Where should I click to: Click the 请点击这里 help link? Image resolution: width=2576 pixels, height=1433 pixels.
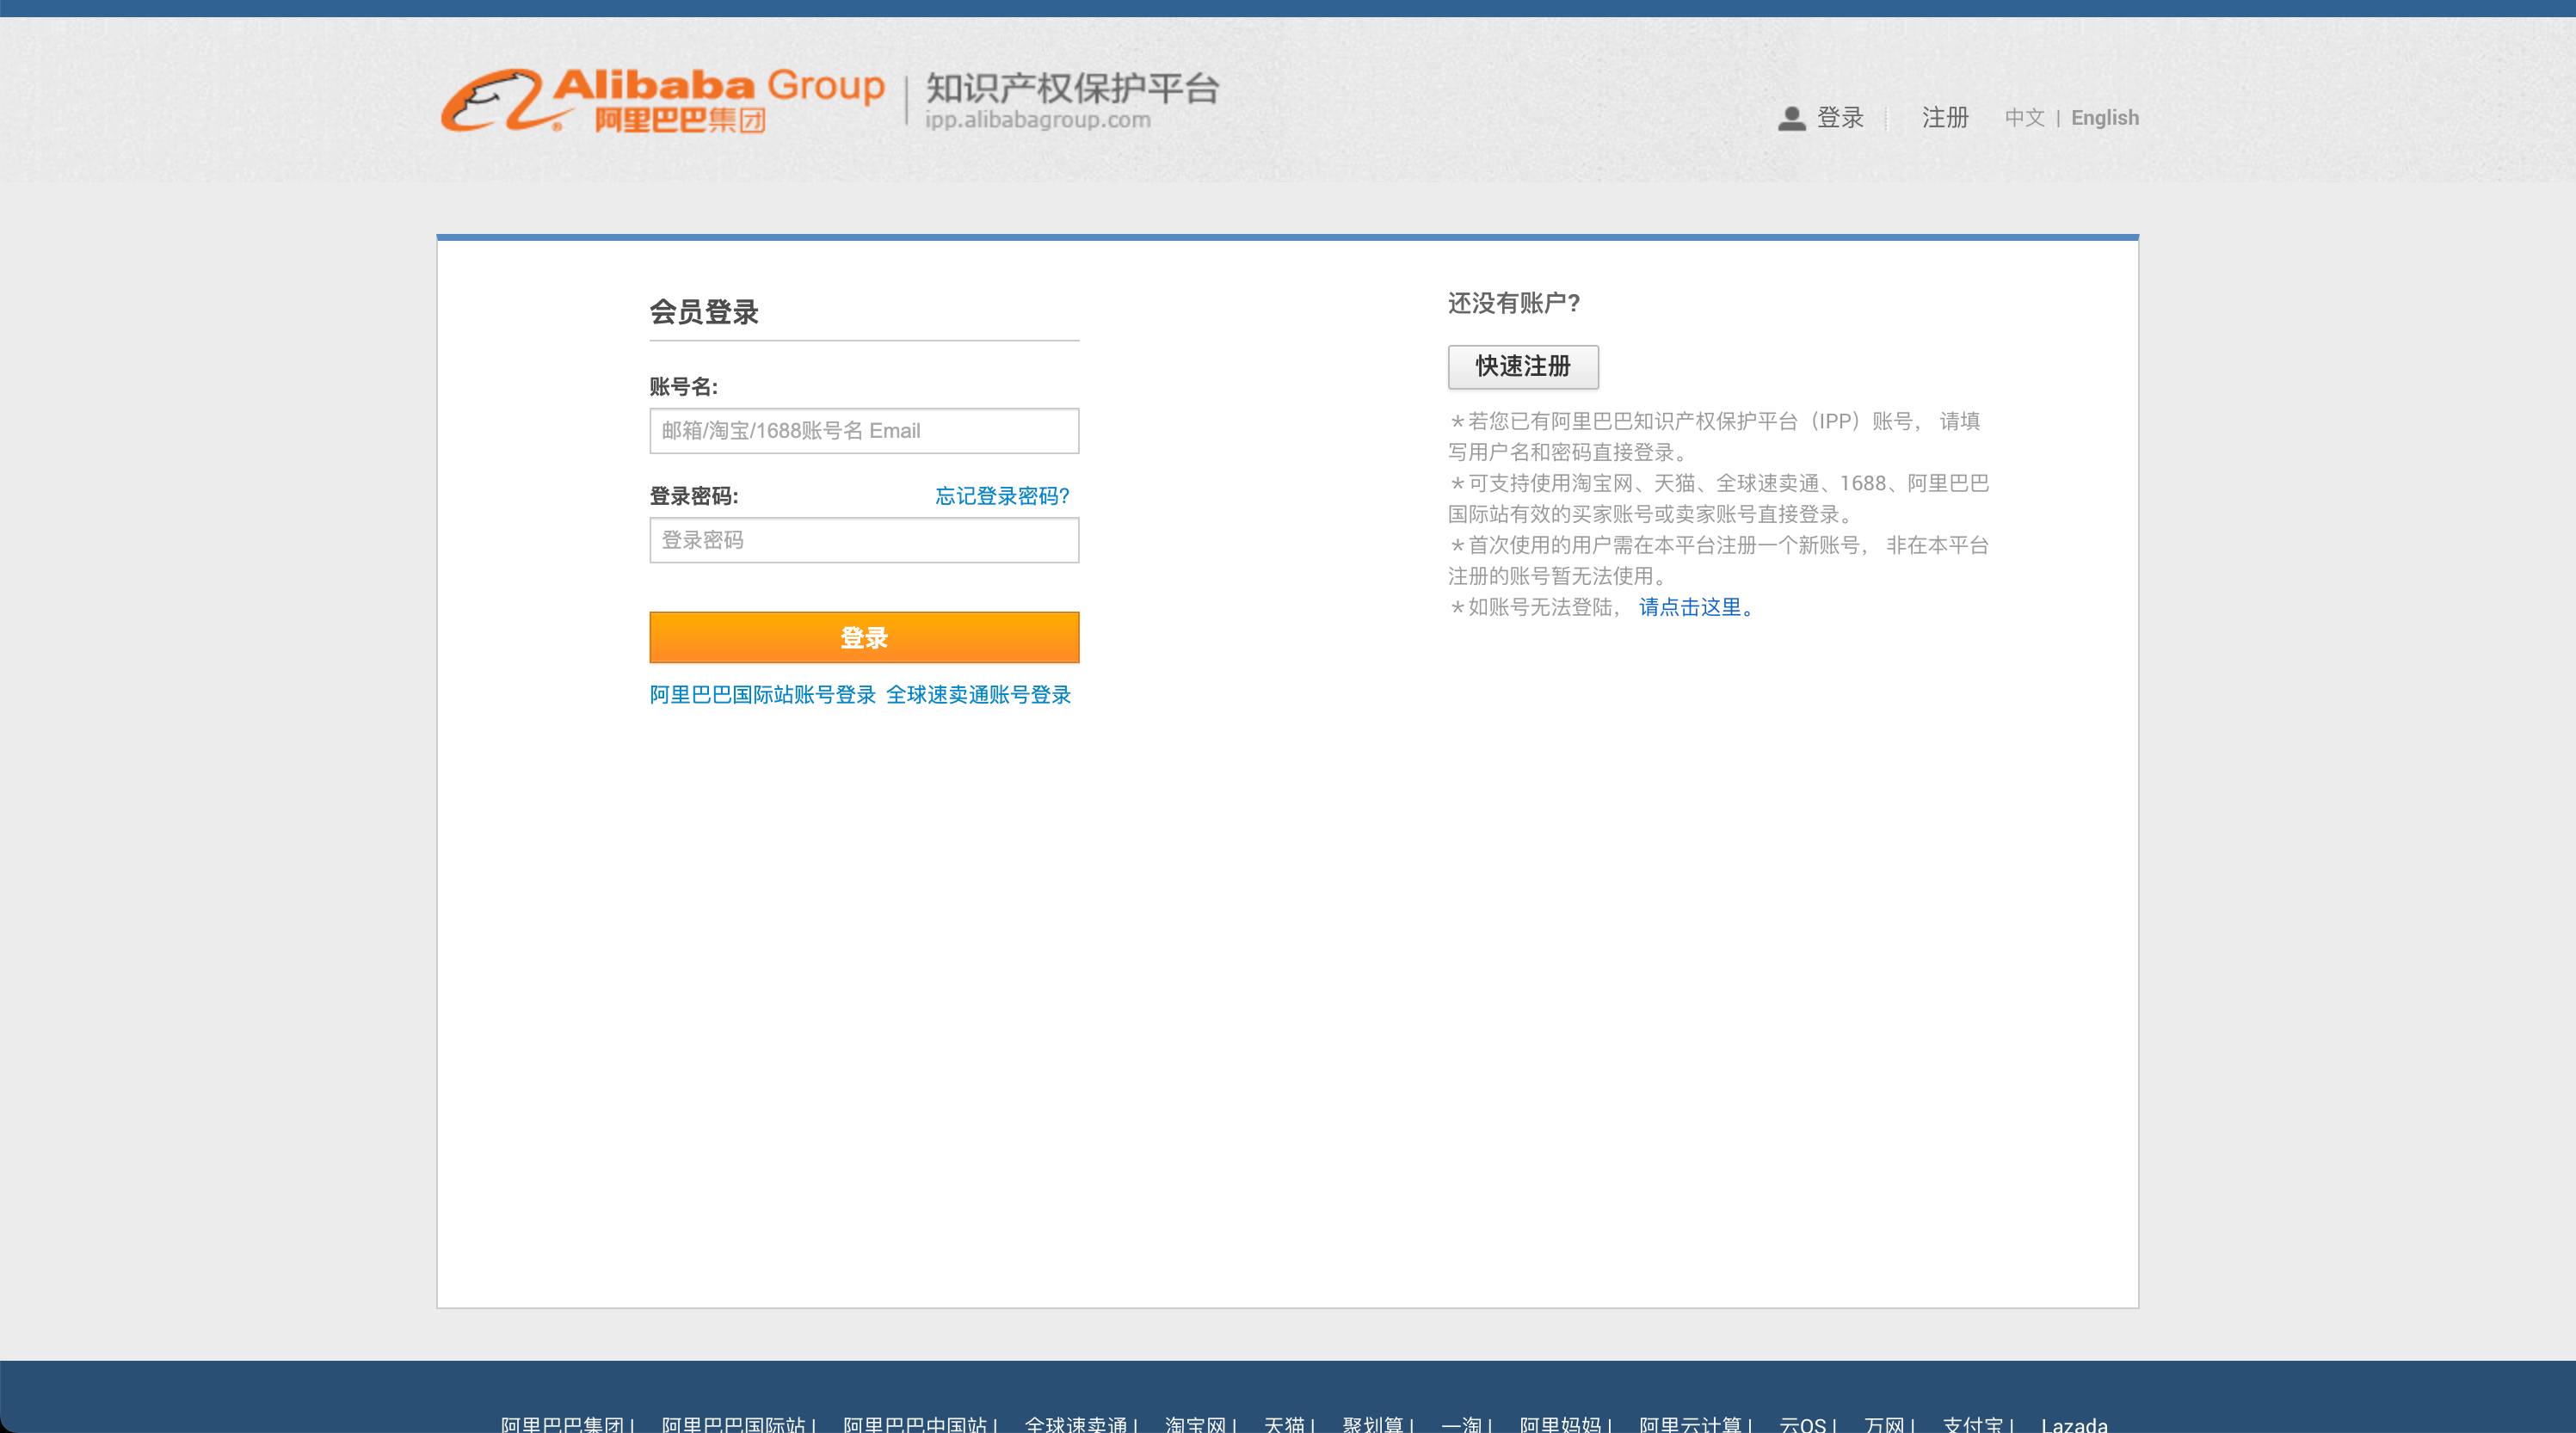coord(1696,607)
